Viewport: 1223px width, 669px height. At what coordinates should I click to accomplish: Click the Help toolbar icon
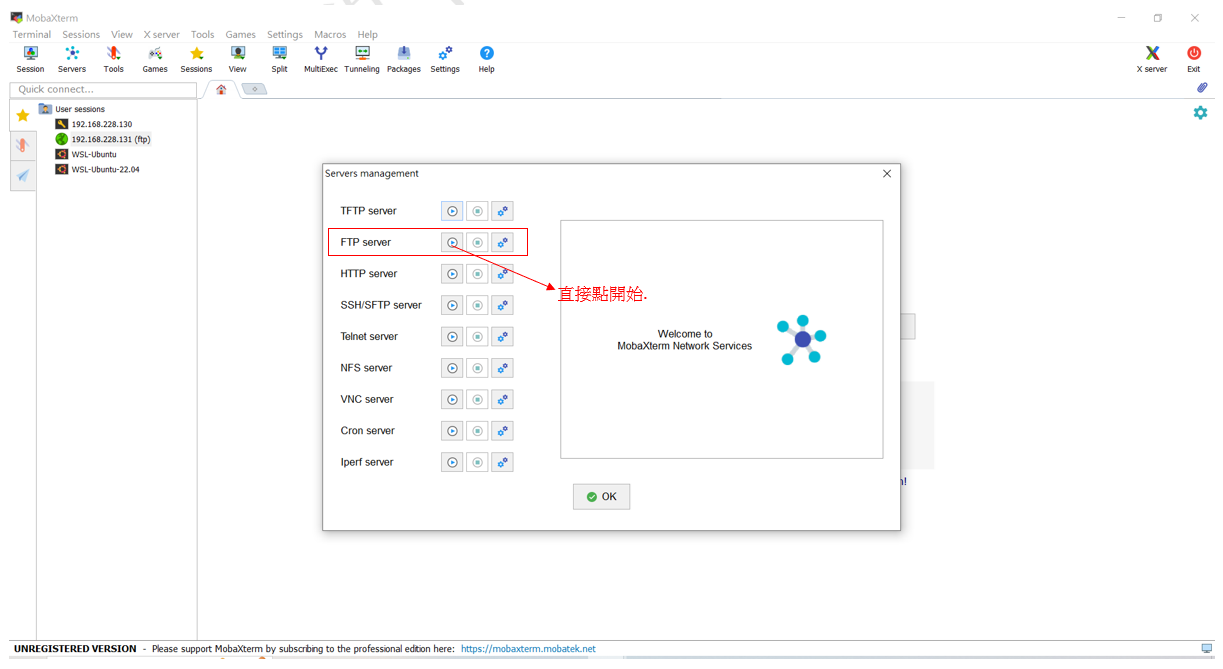pos(486,59)
